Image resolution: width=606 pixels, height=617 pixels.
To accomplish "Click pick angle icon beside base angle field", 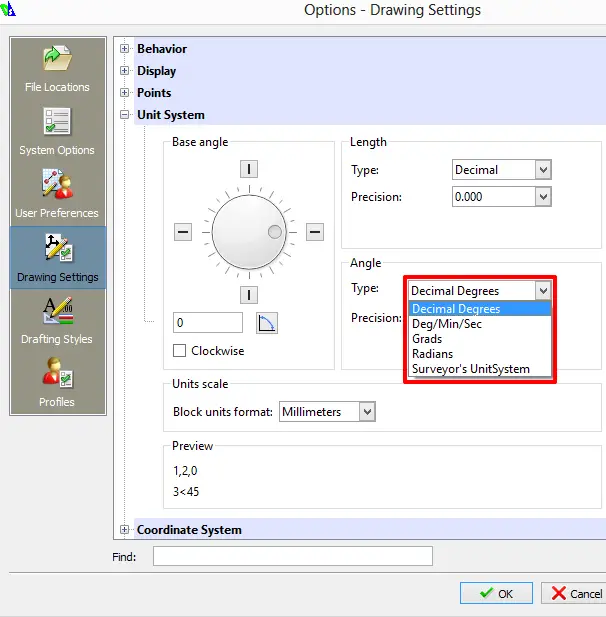I will pos(267,323).
